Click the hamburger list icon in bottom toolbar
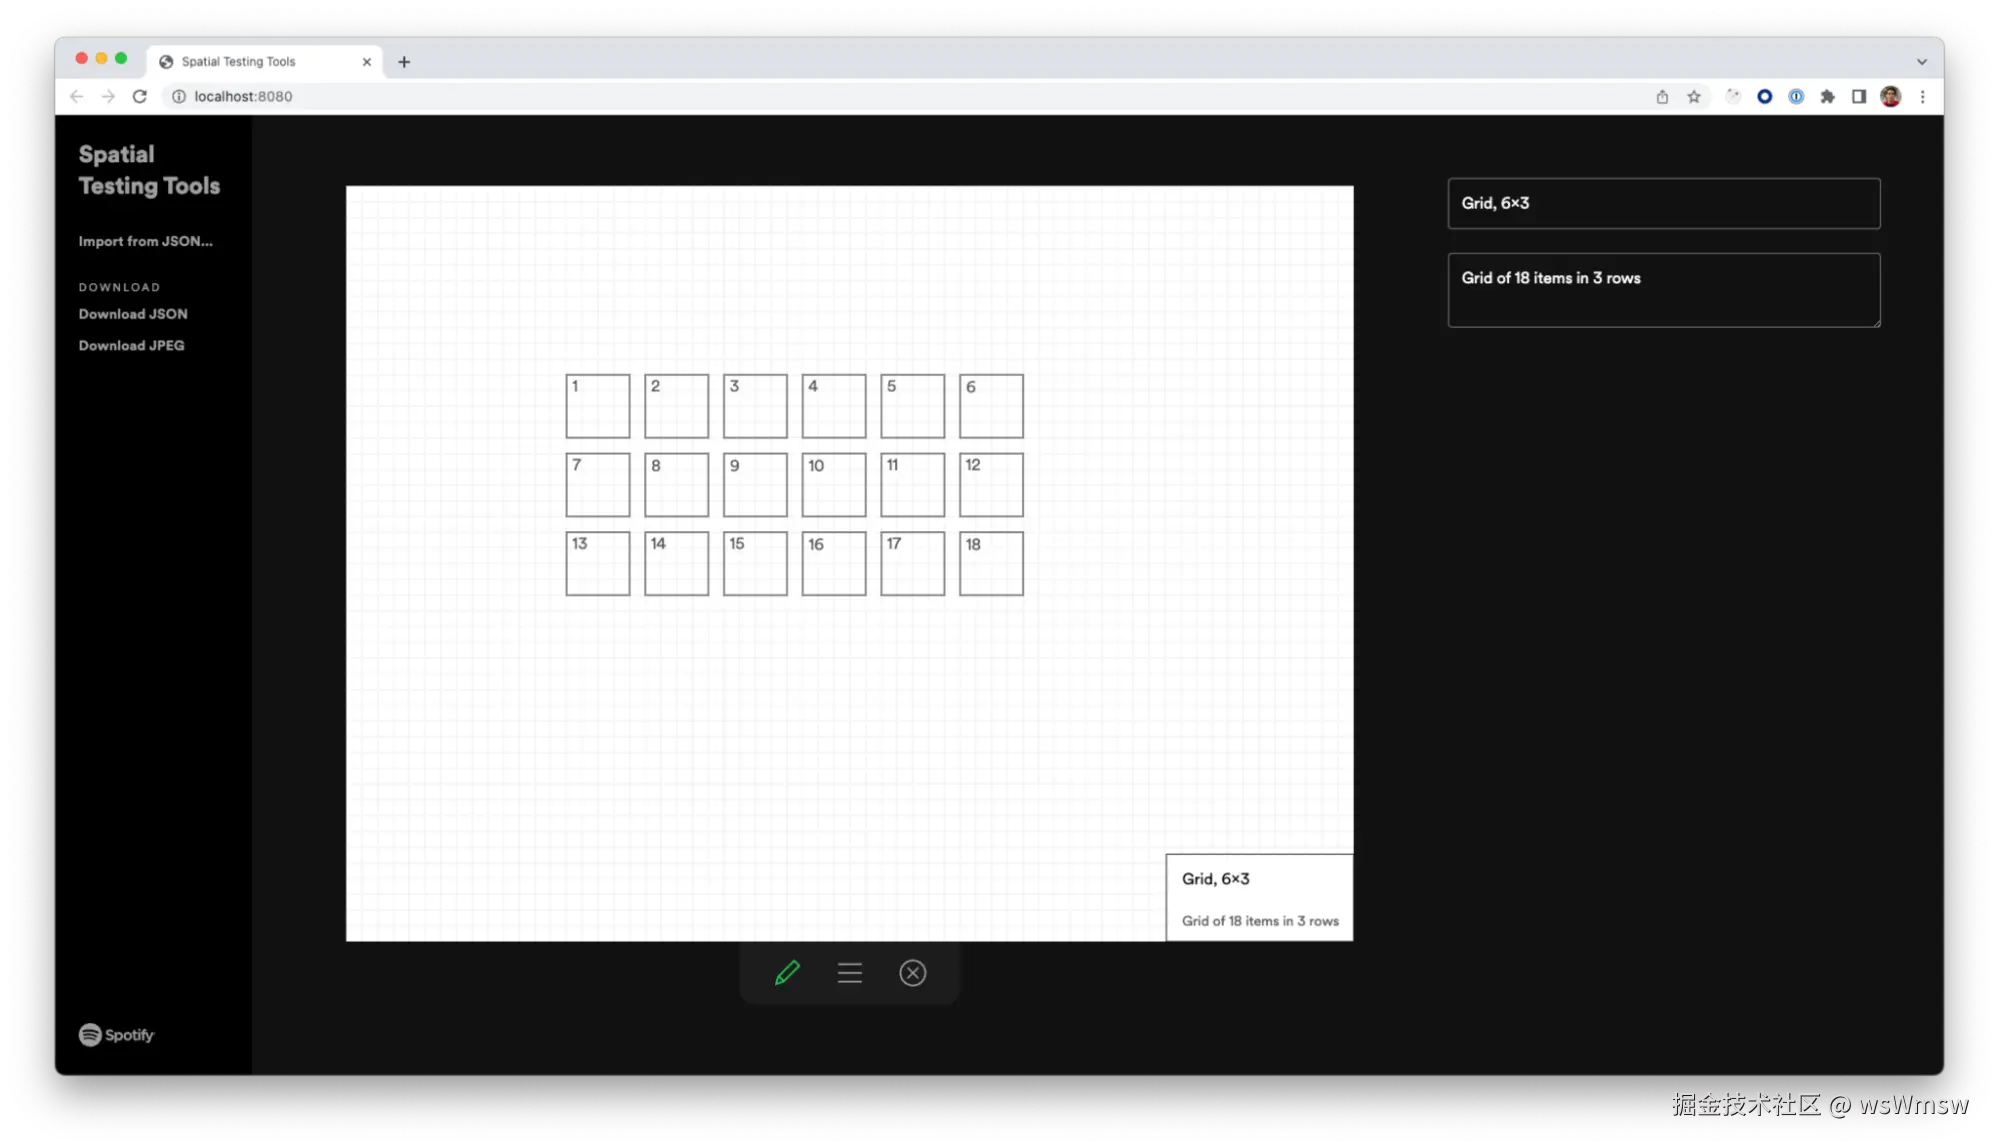Screen dimensions: 1999x1148 [850, 973]
